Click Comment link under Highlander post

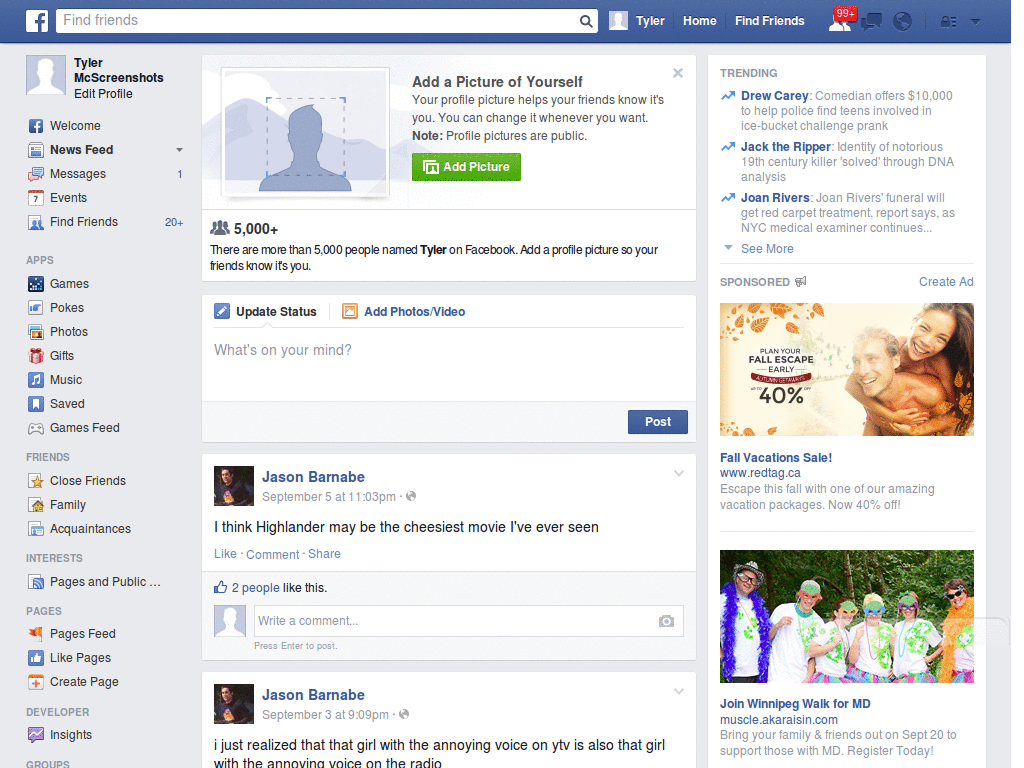click(272, 554)
